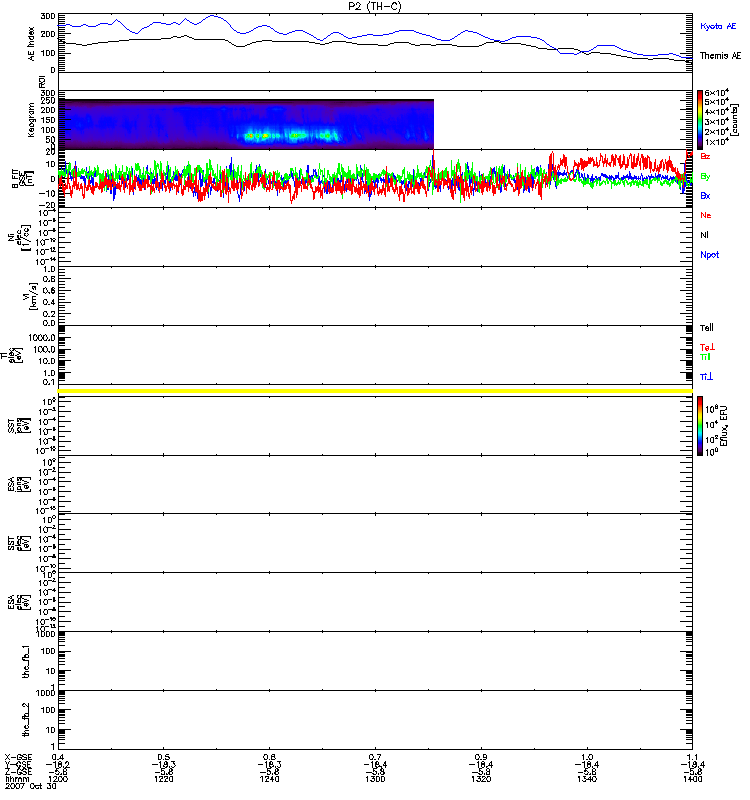Select the green "Ti∥" temperature legend label
The height and width of the screenshot is (800, 750).
[705, 357]
